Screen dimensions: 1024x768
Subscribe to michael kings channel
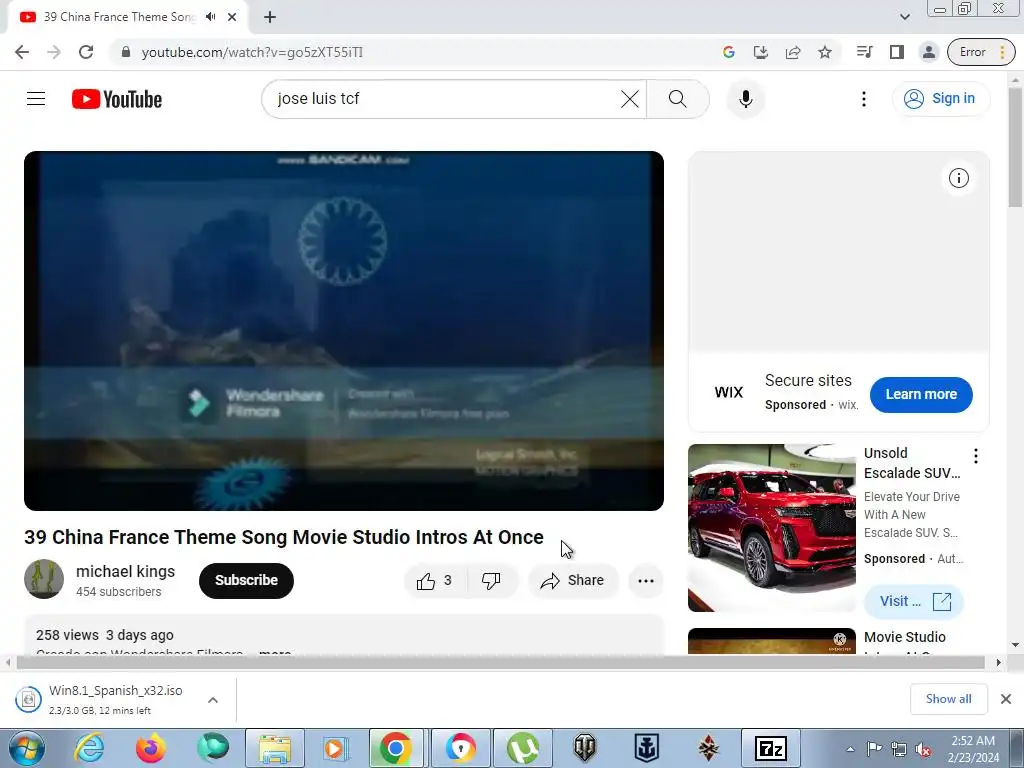246,581
